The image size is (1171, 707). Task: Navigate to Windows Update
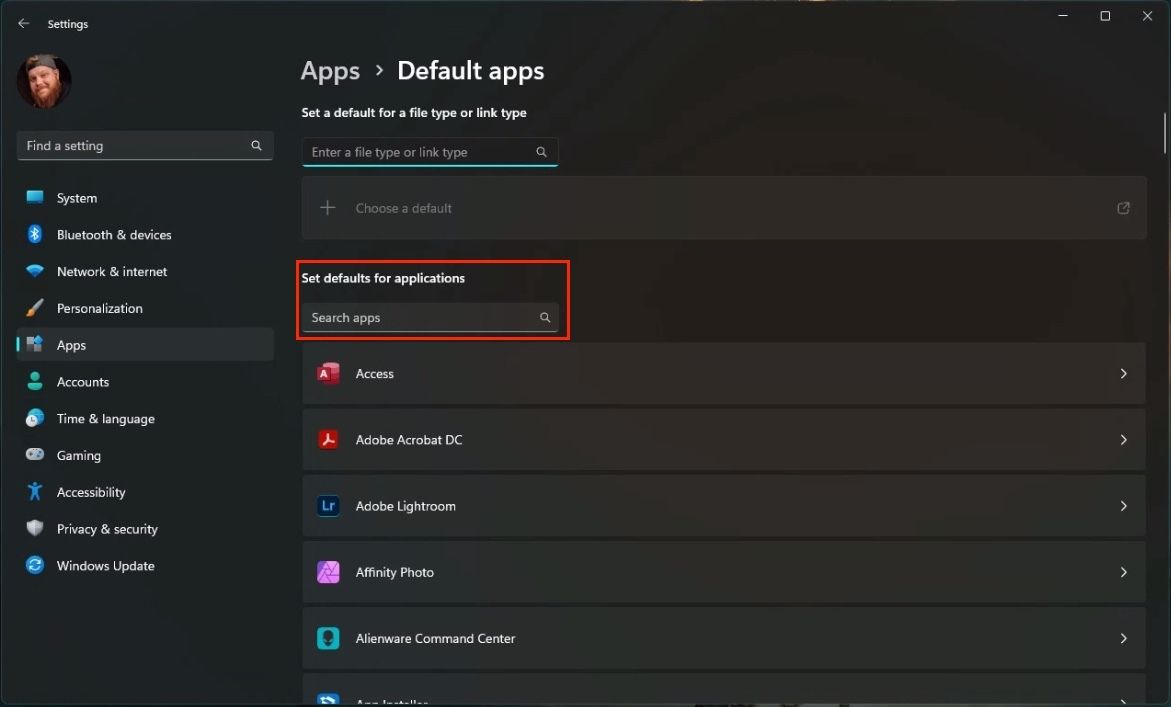pyautogui.click(x=145, y=565)
